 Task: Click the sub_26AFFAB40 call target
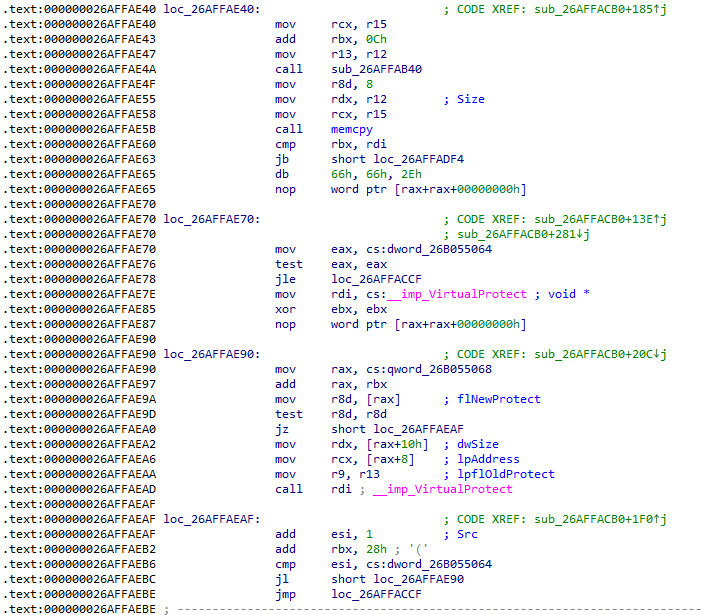pos(371,69)
